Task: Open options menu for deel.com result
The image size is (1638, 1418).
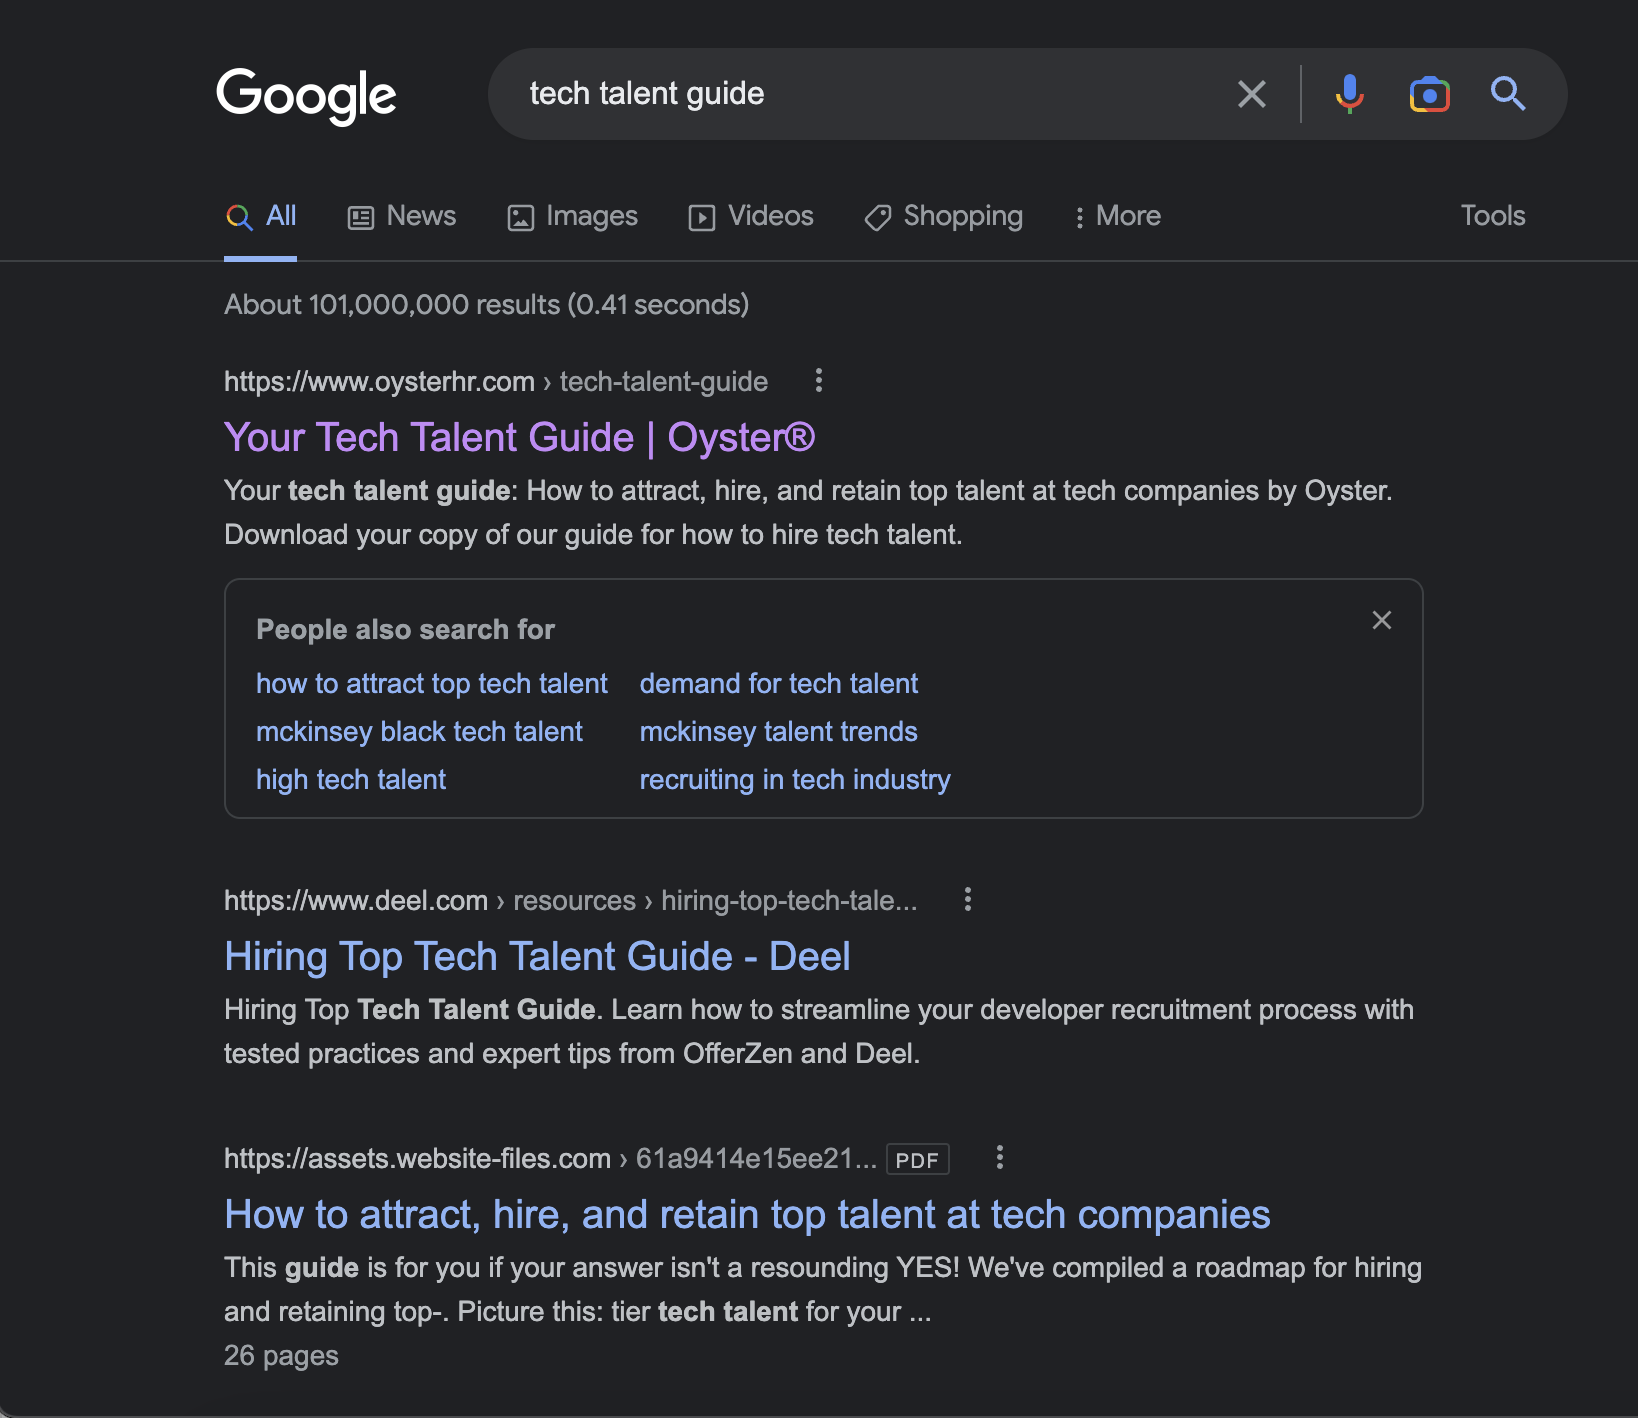Action: tap(968, 899)
